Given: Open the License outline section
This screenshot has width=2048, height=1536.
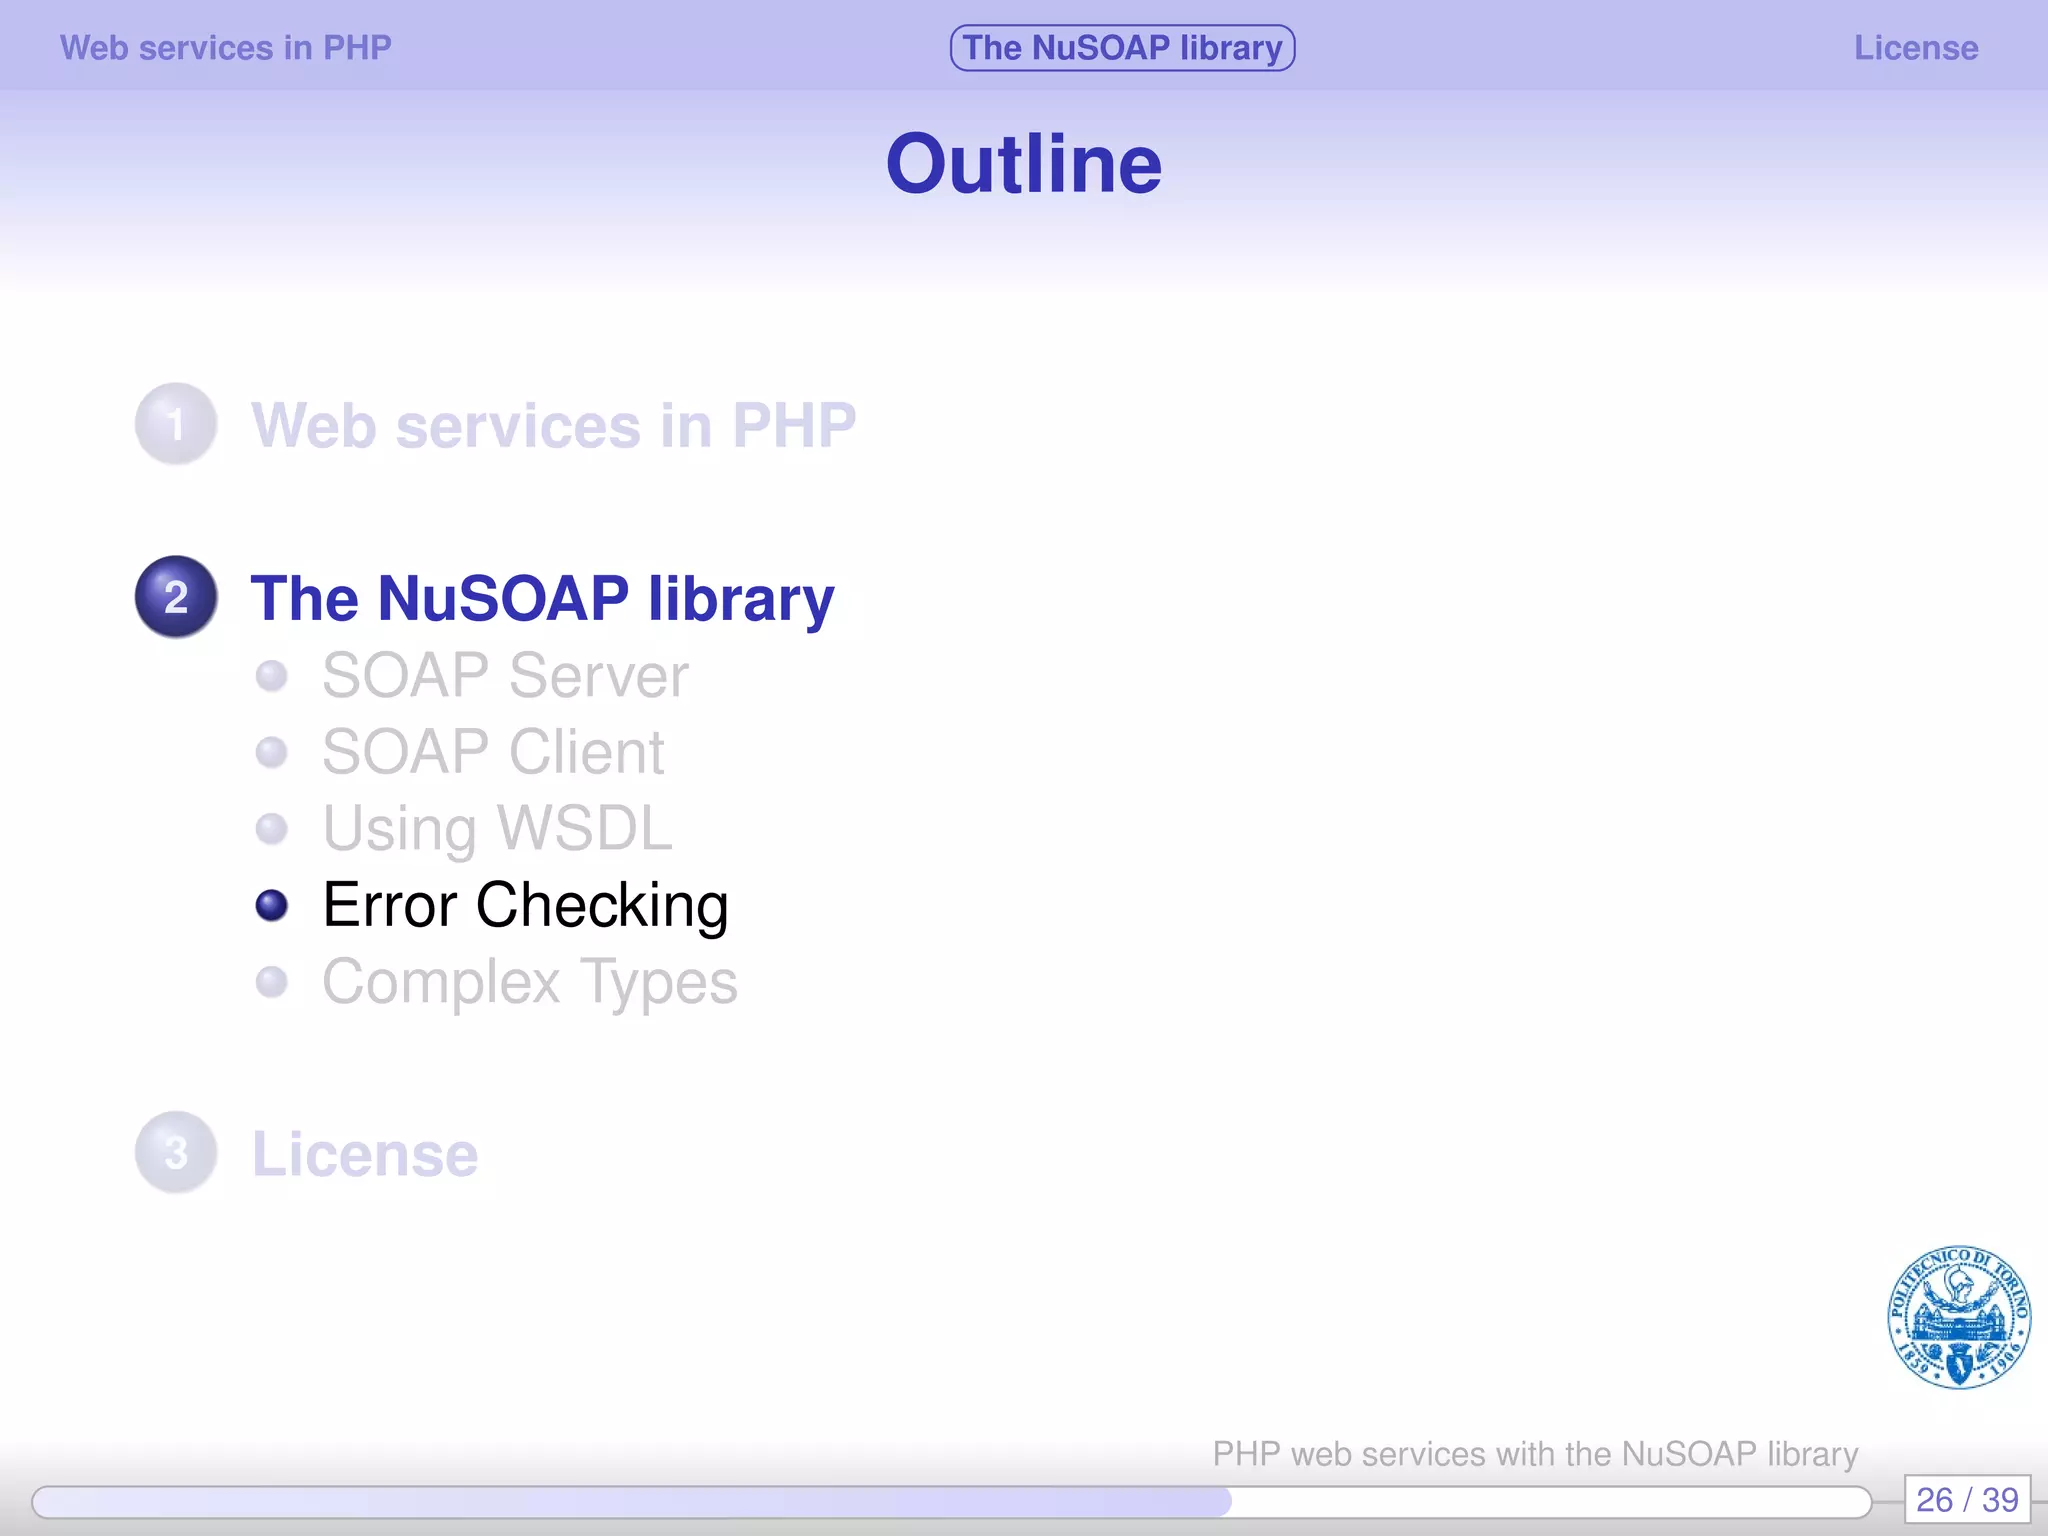Looking at the screenshot, I should (x=365, y=1154).
